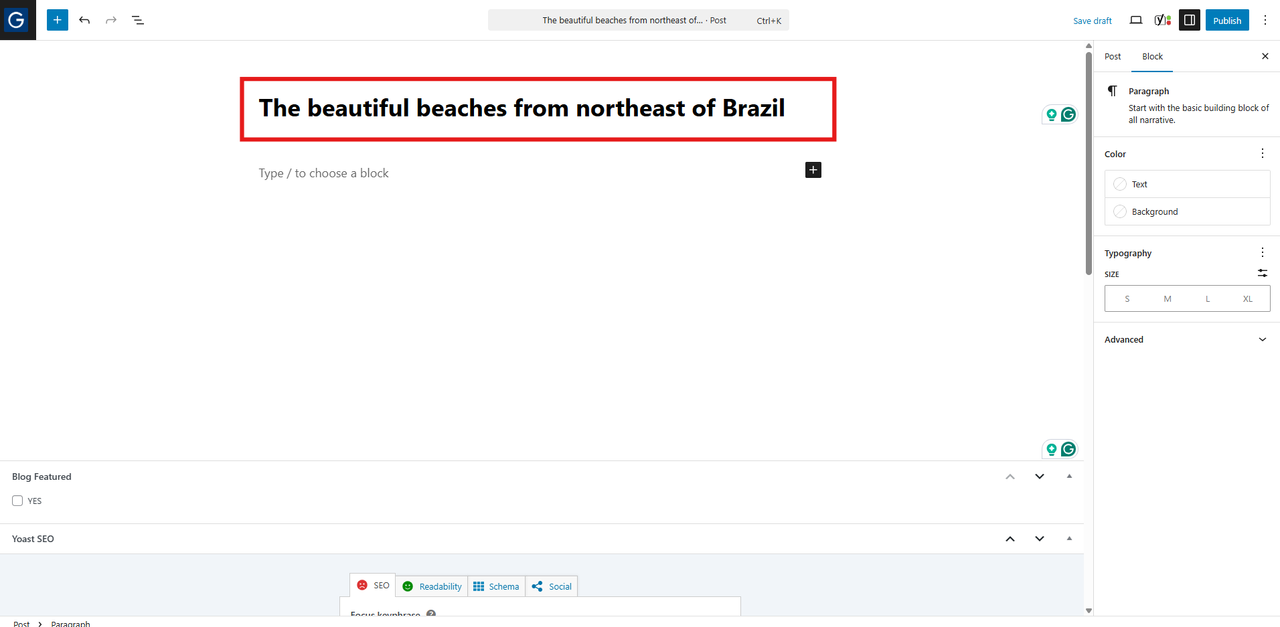This screenshot has width=1280, height=627.
Task: Open the block inserter plus button in toolbar
Action: click(x=57, y=20)
